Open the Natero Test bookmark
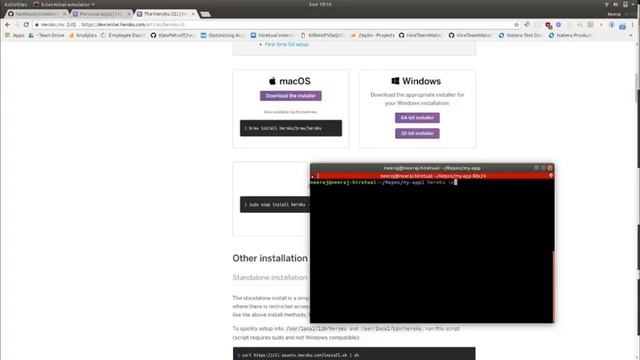The image size is (640, 360). click(521, 36)
